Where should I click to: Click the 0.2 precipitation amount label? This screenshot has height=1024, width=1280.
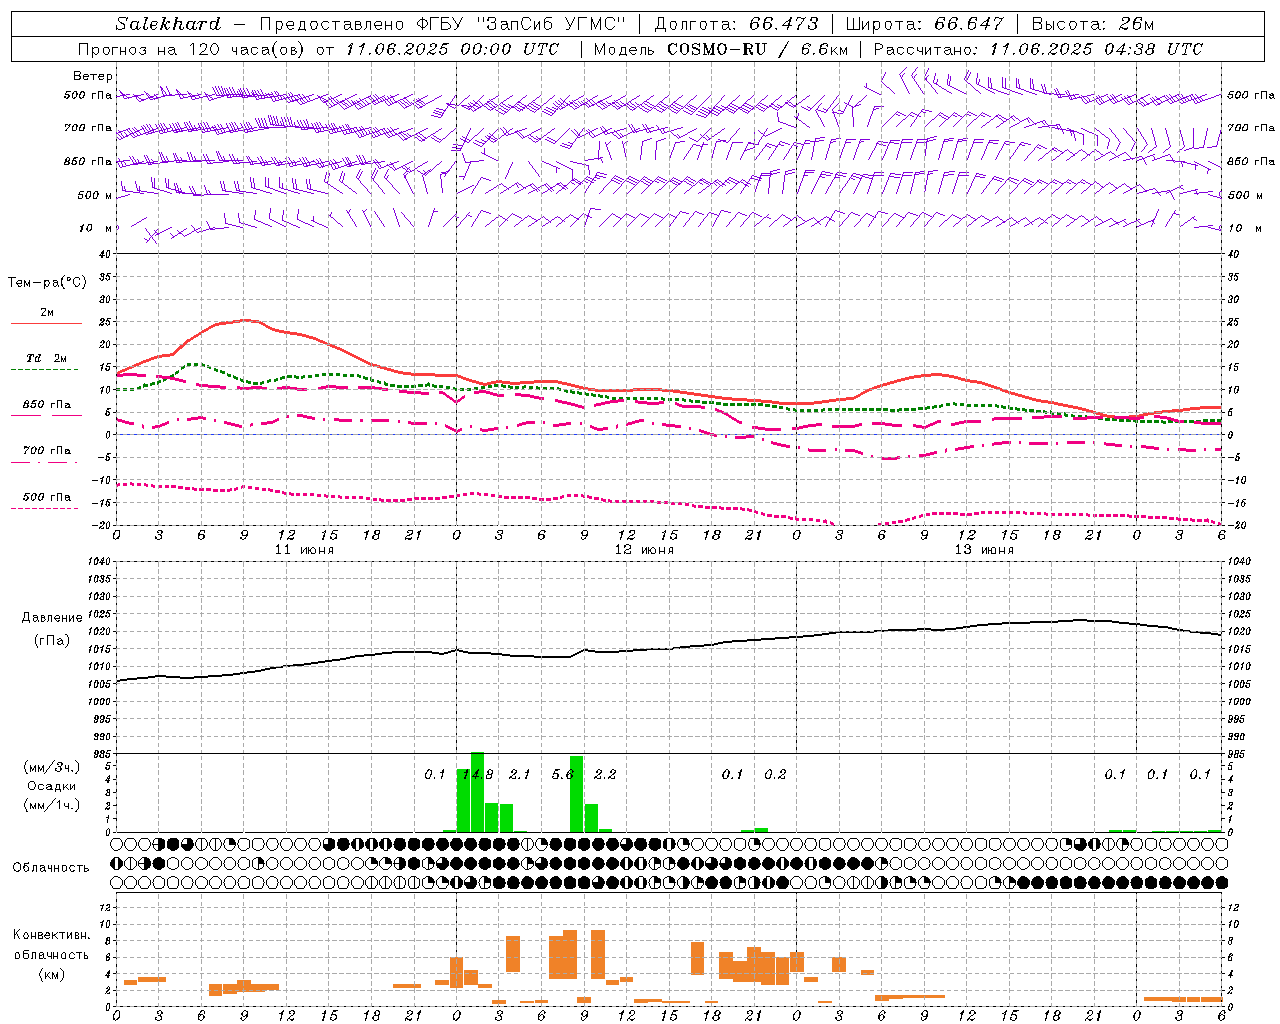(775, 774)
